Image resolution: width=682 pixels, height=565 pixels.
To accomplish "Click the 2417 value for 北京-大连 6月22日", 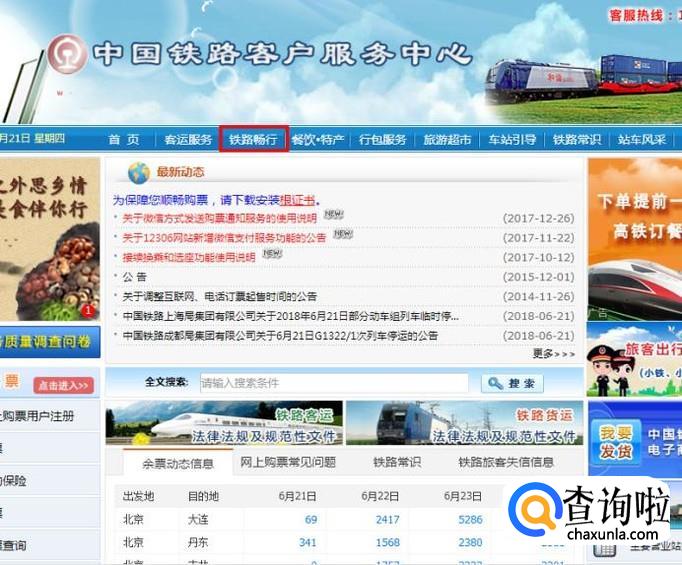I will pos(388,519).
